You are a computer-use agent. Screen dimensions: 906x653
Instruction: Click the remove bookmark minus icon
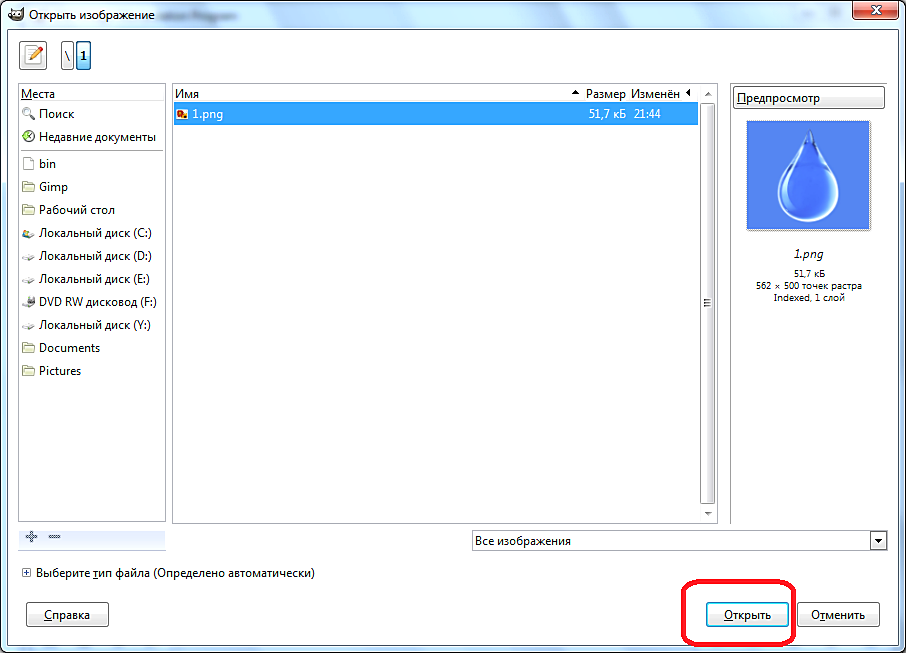point(54,537)
